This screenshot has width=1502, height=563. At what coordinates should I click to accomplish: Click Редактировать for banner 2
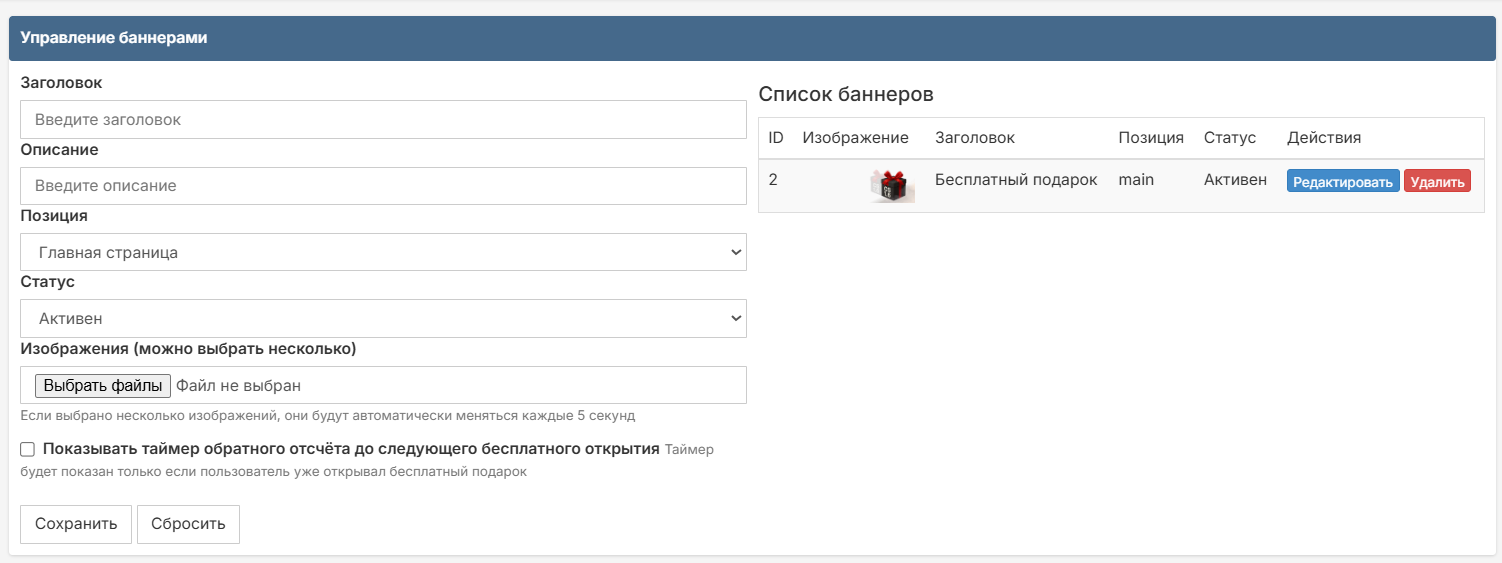click(1342, 181)
